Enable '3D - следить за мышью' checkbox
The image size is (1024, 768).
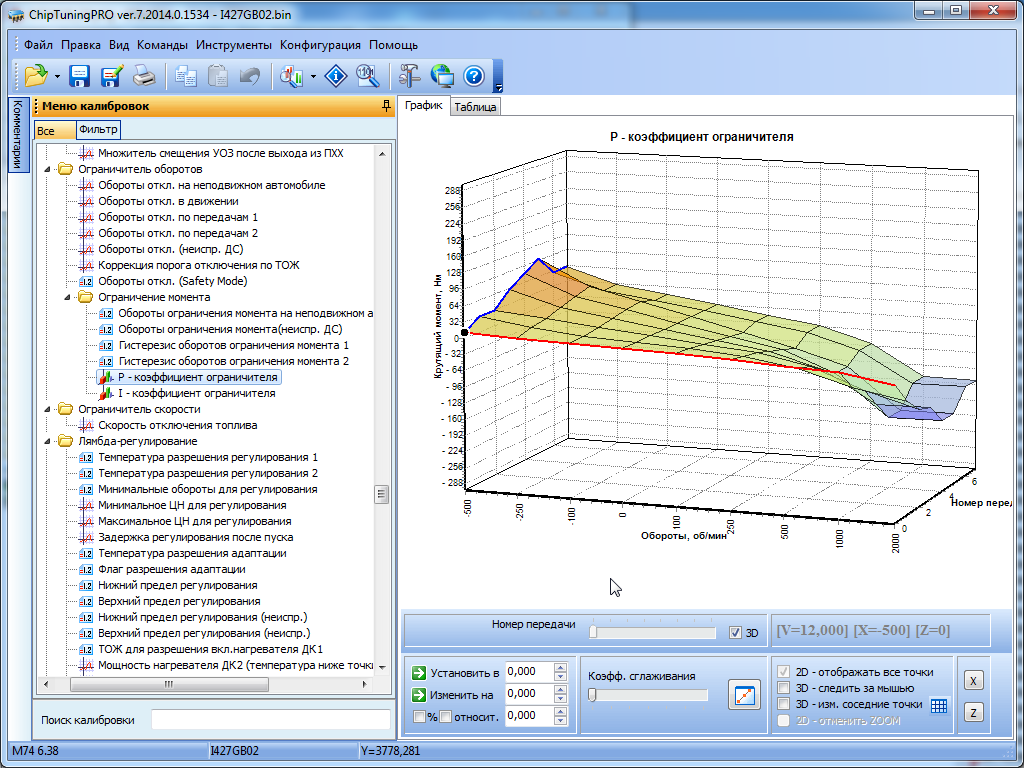[785, 688]
